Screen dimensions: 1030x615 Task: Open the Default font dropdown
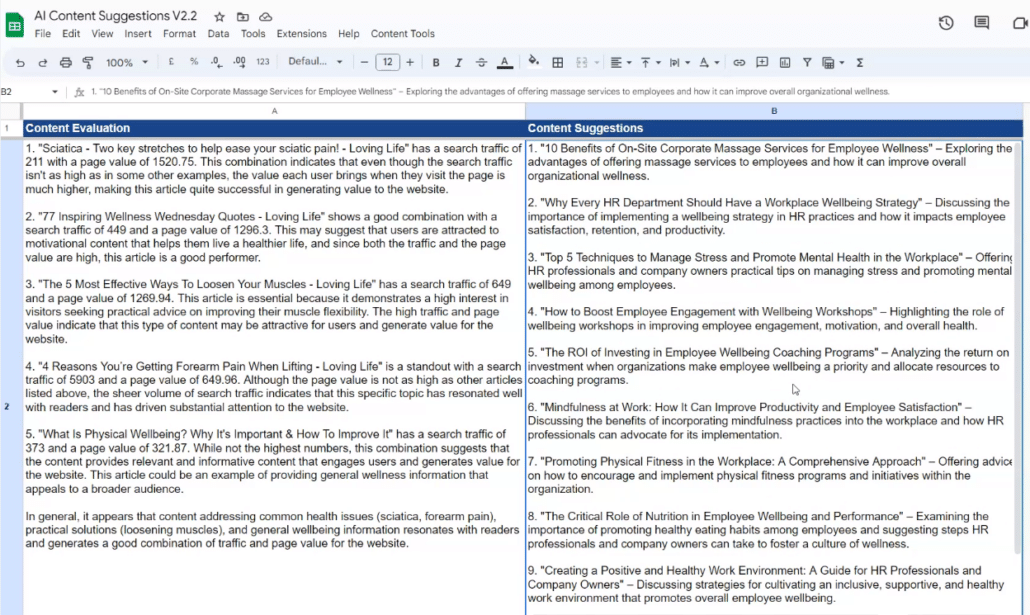315,62
